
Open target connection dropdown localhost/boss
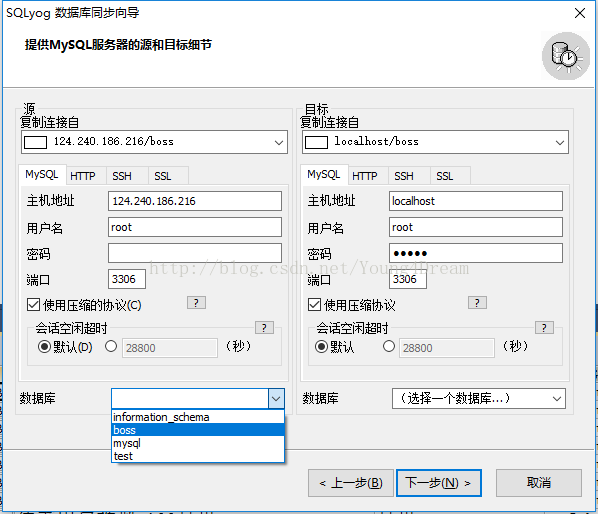tap(435, 142)
